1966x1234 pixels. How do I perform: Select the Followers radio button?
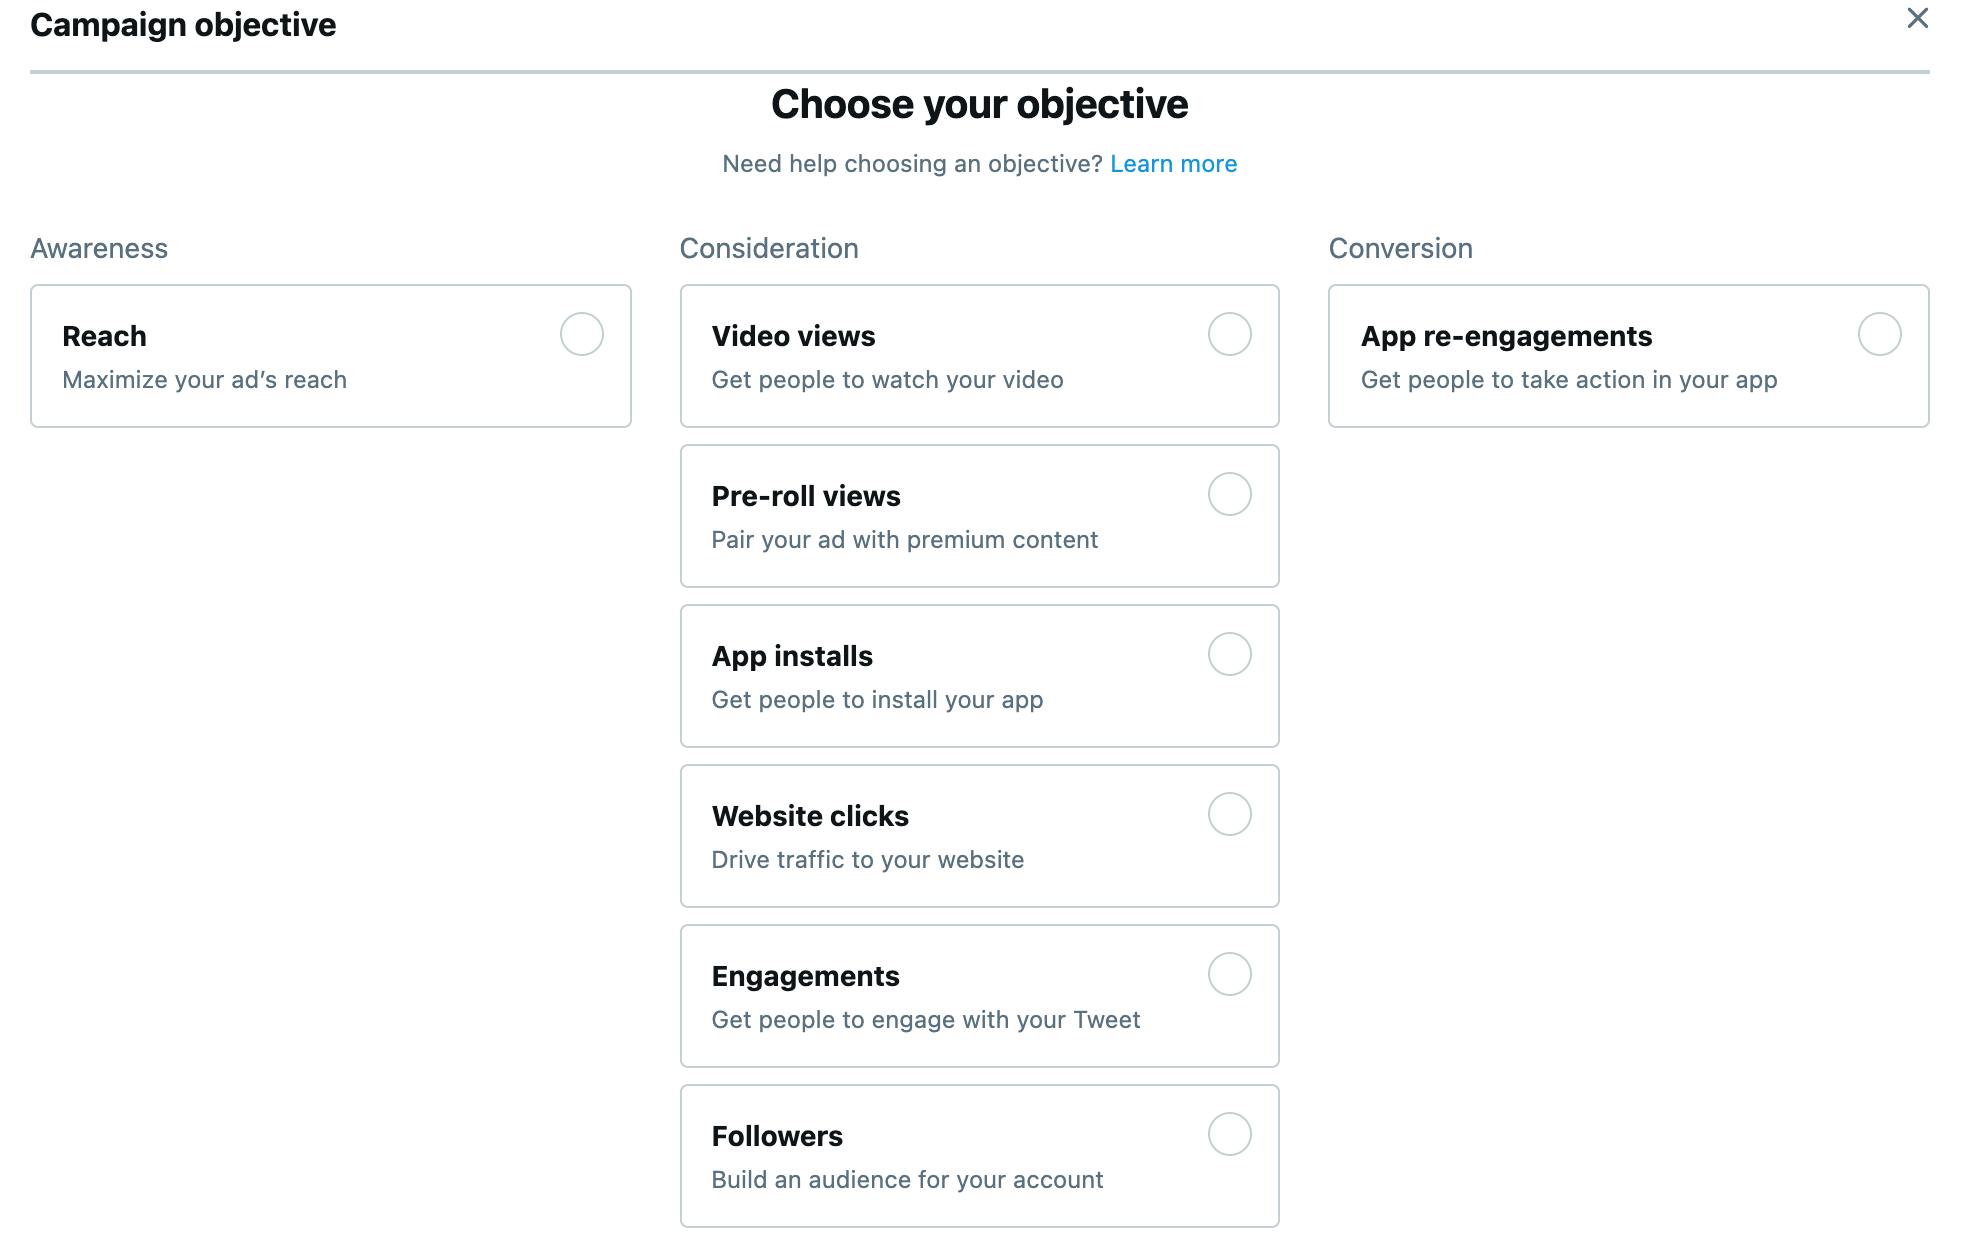point(1230,1134)
